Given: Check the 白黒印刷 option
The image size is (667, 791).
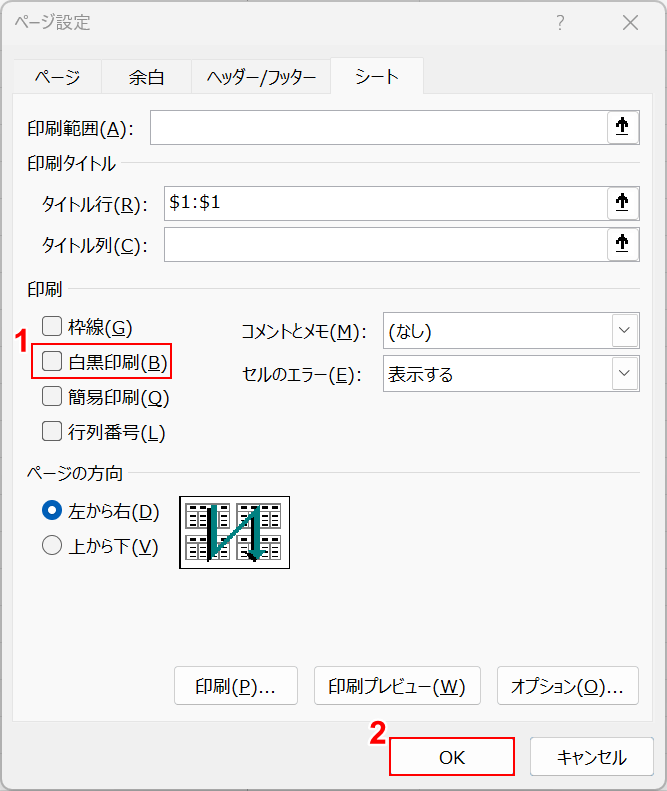Looking at the screenshot, I should point(52,362).
